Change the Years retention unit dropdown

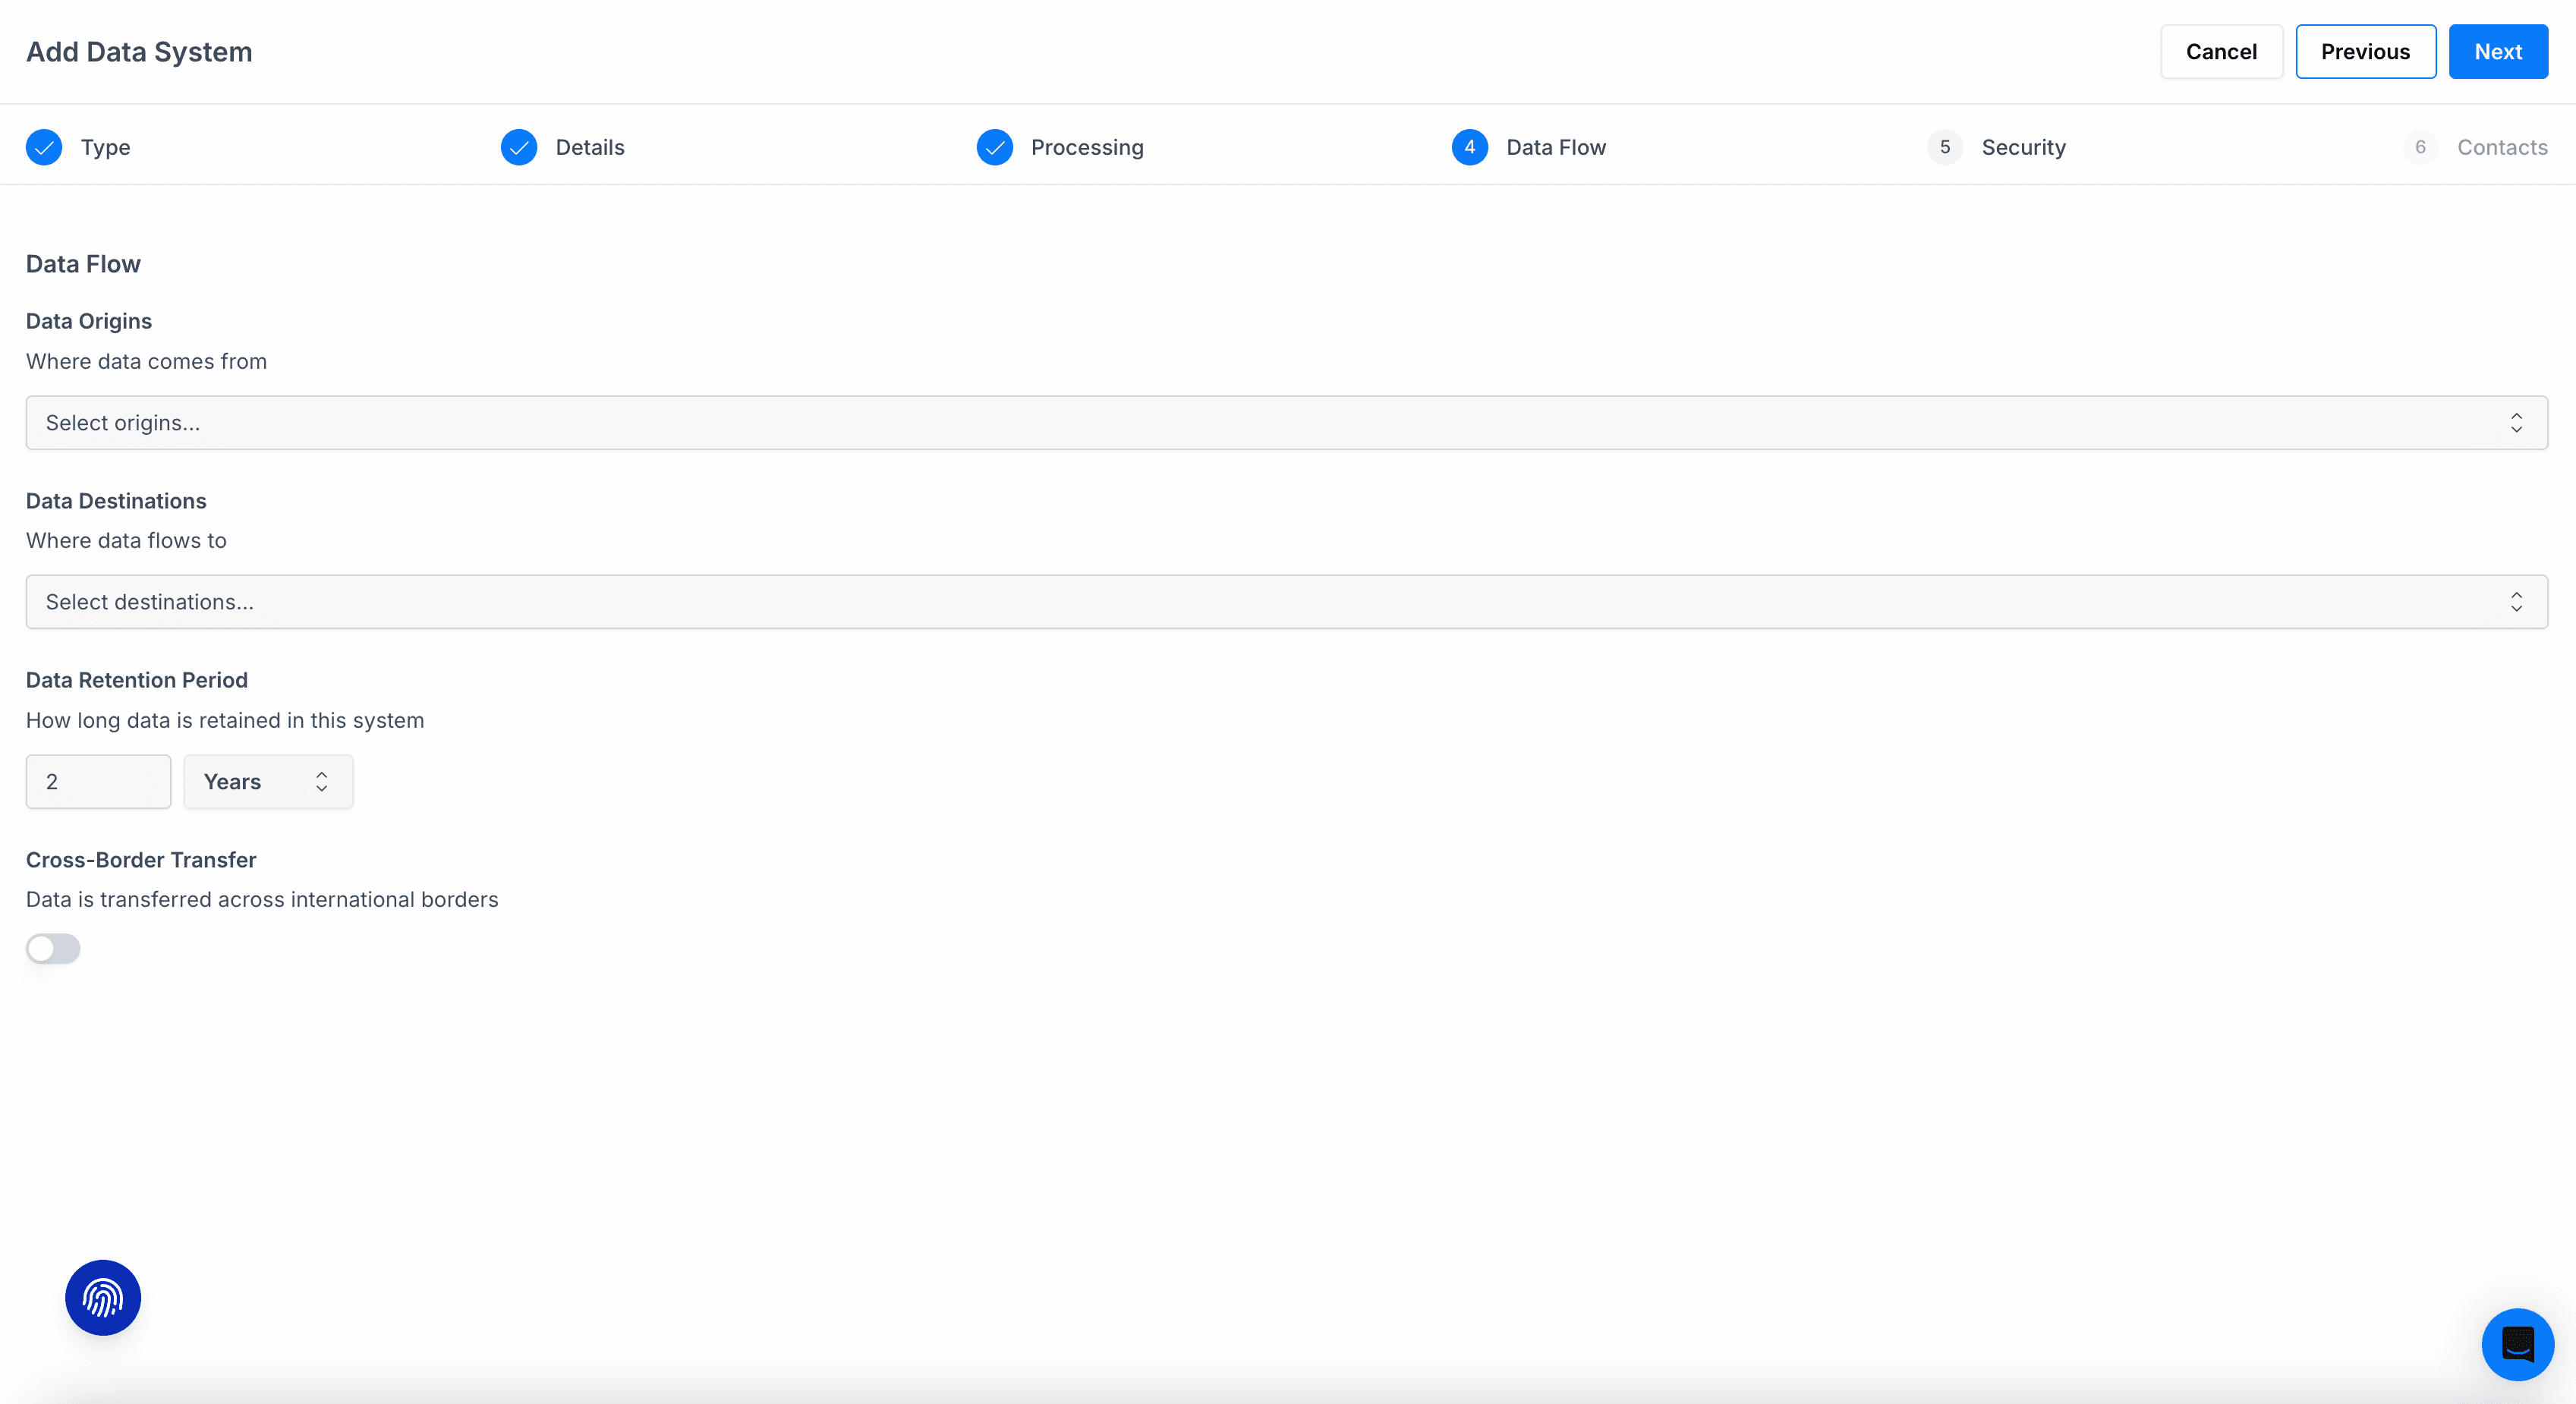click(x=267, y=782)
